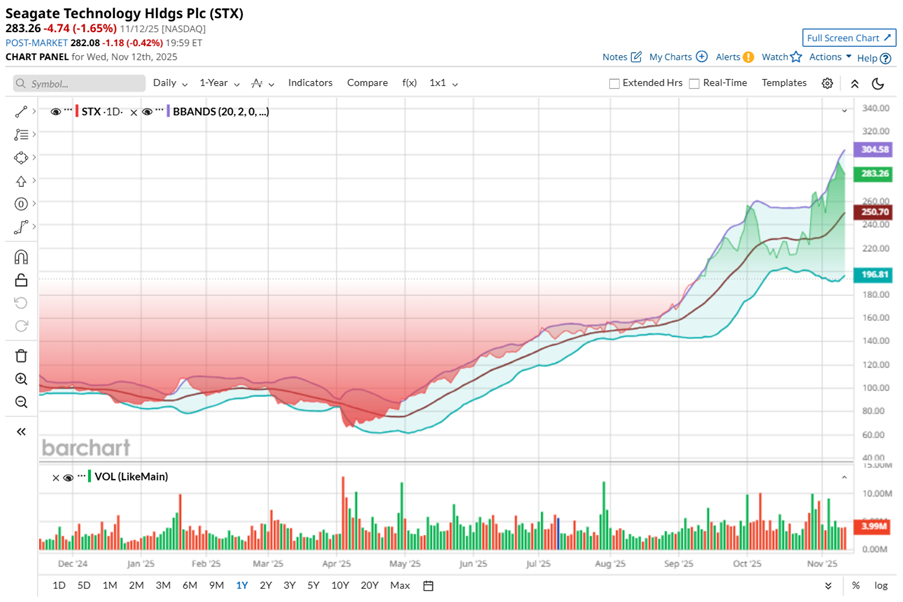Undo last drawing action
The height and width of the screenshot is (602, 903).
click(21, 303)
